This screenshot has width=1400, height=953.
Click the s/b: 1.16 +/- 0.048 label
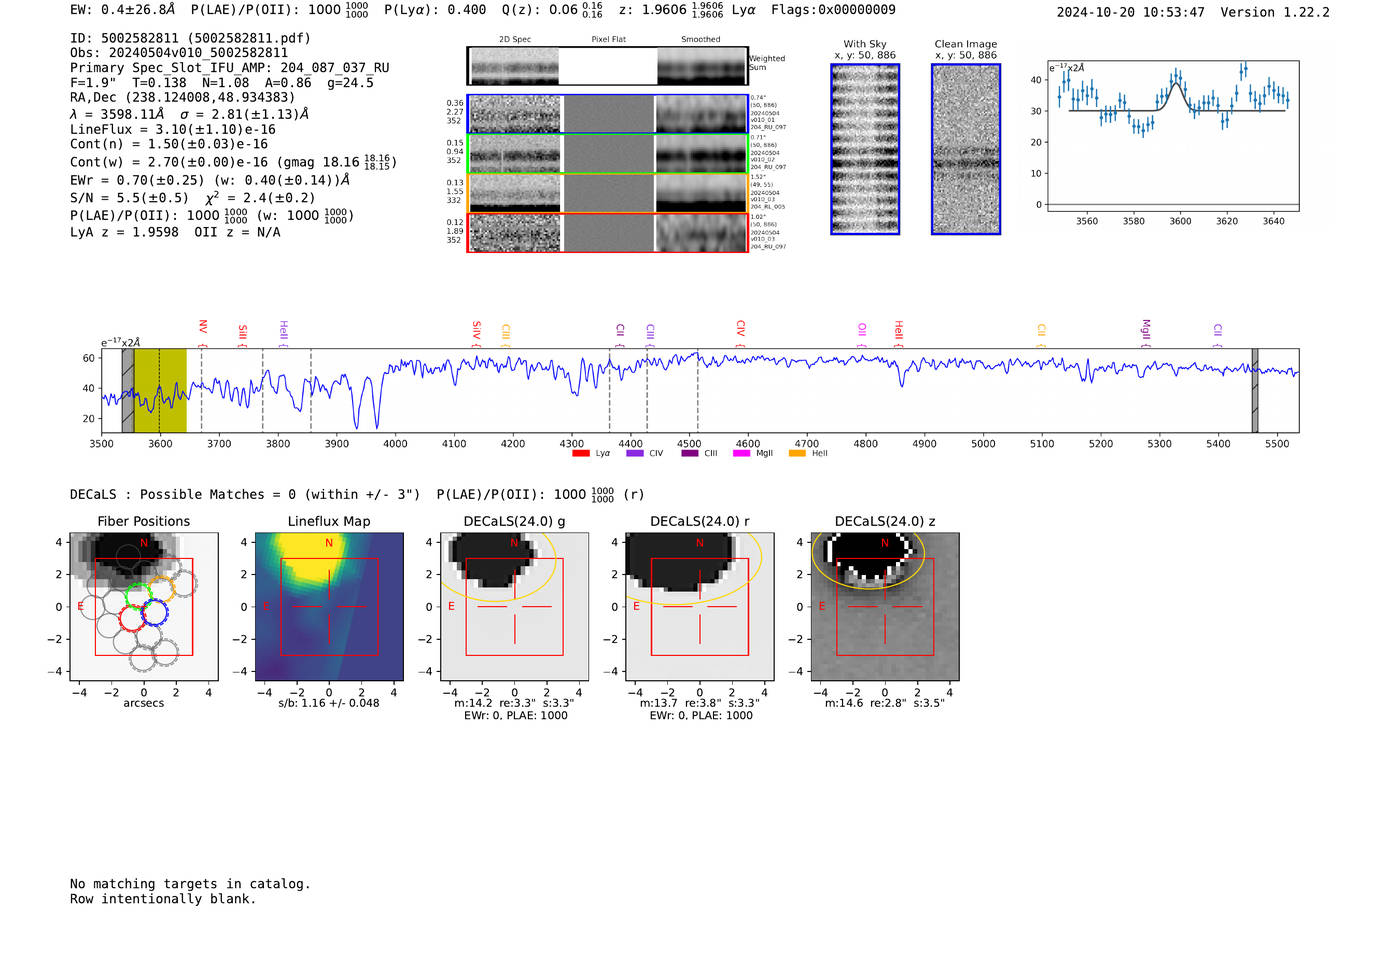click(x=329, y=703)
